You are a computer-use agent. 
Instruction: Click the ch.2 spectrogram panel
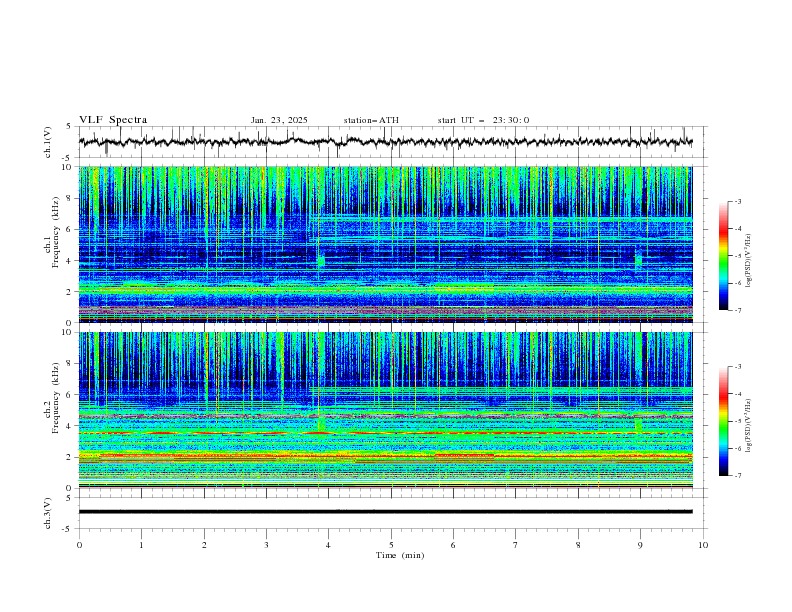385,410
